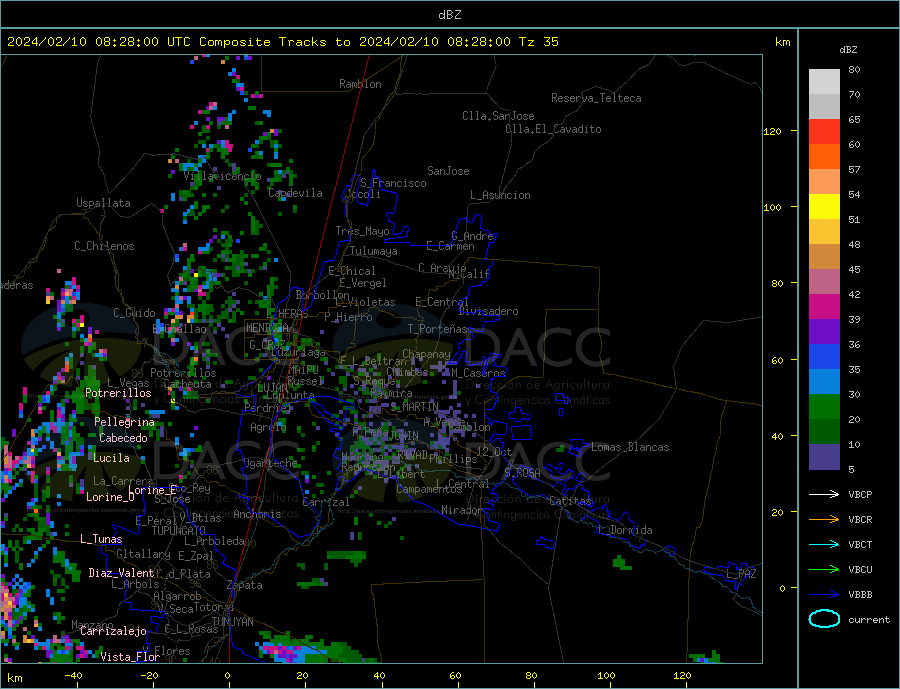Click the 120 km tick on right axis
The width and height of the screenshot is (900, 689).
point(773,131)
